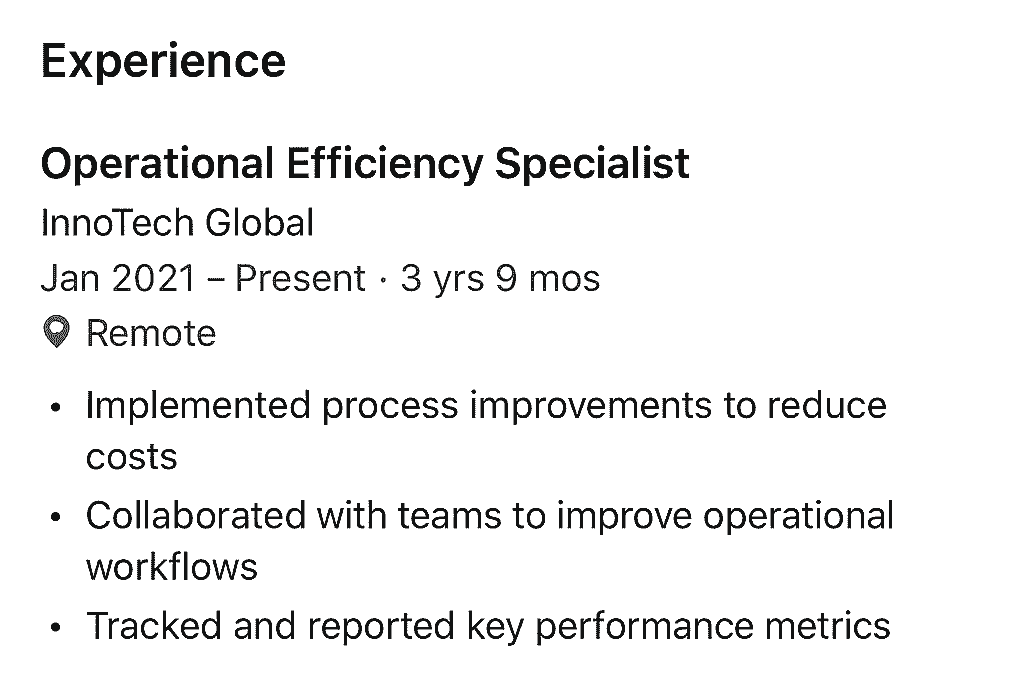Click the word Present in date range

pos(300,278)
